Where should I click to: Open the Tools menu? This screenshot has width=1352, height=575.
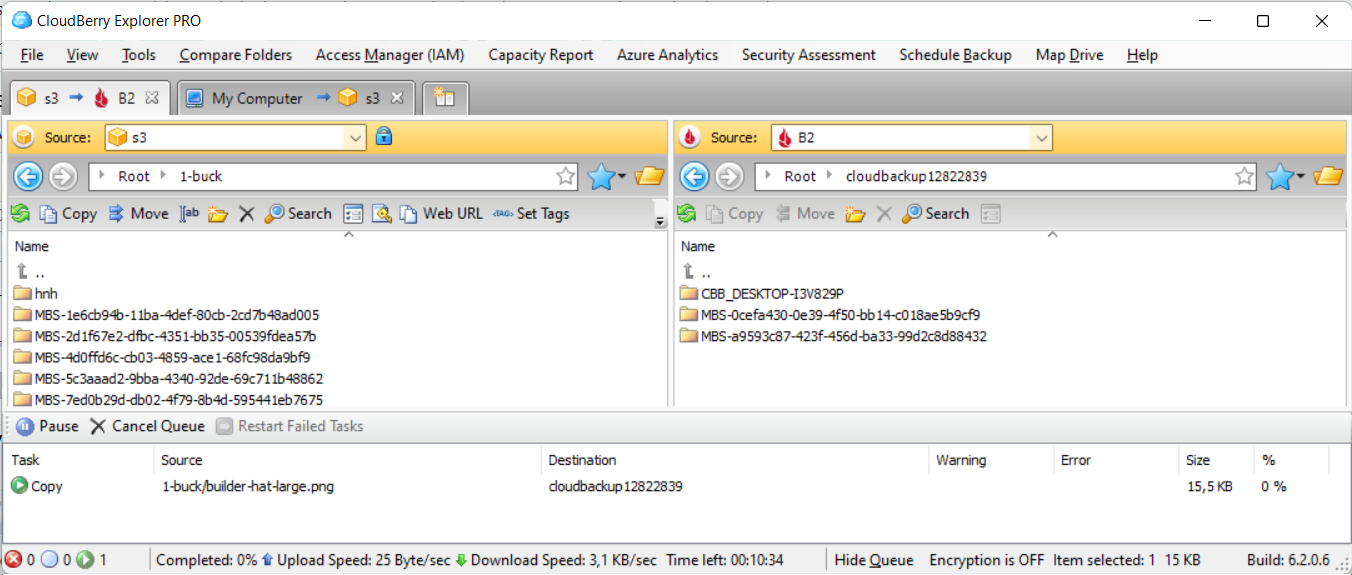(139, 55)
